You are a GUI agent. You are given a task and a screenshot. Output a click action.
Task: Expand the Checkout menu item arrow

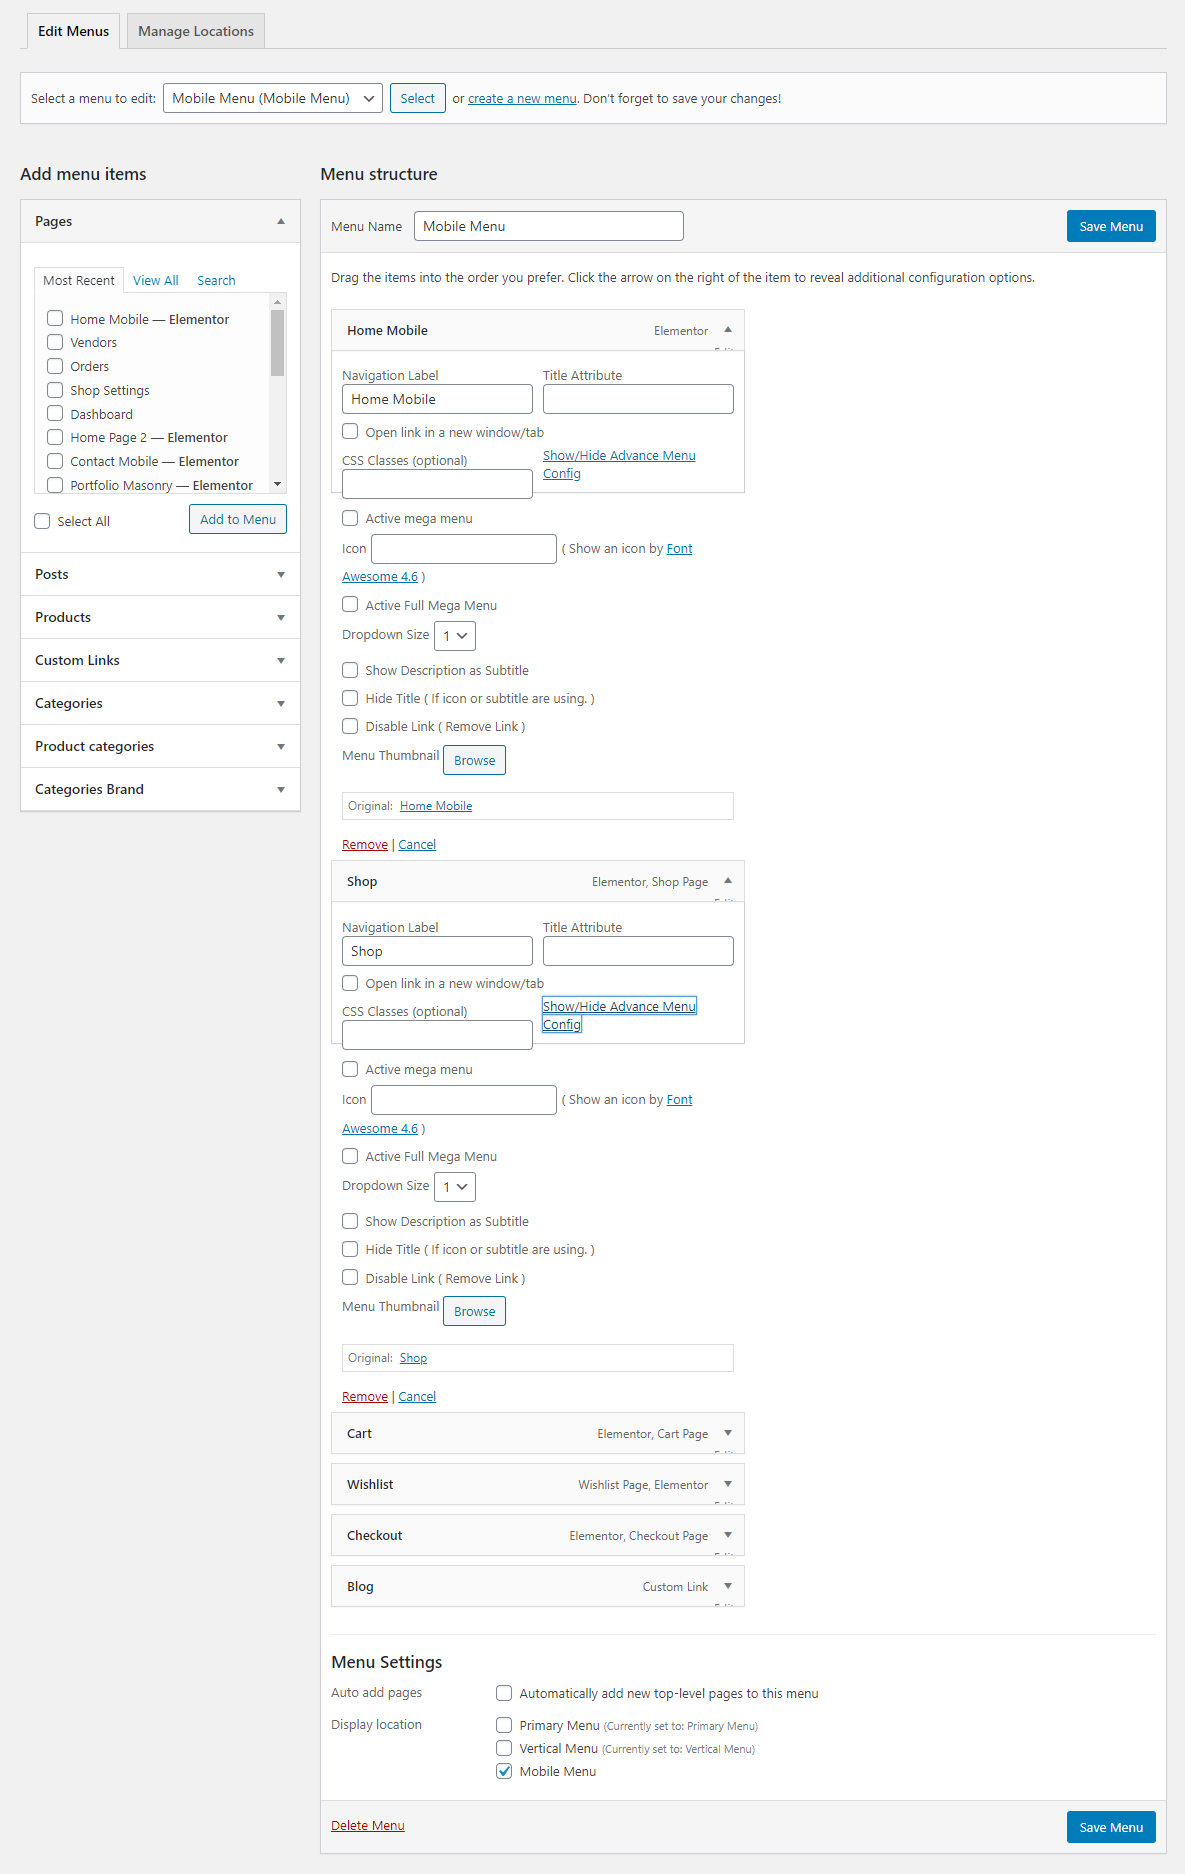728,1535
